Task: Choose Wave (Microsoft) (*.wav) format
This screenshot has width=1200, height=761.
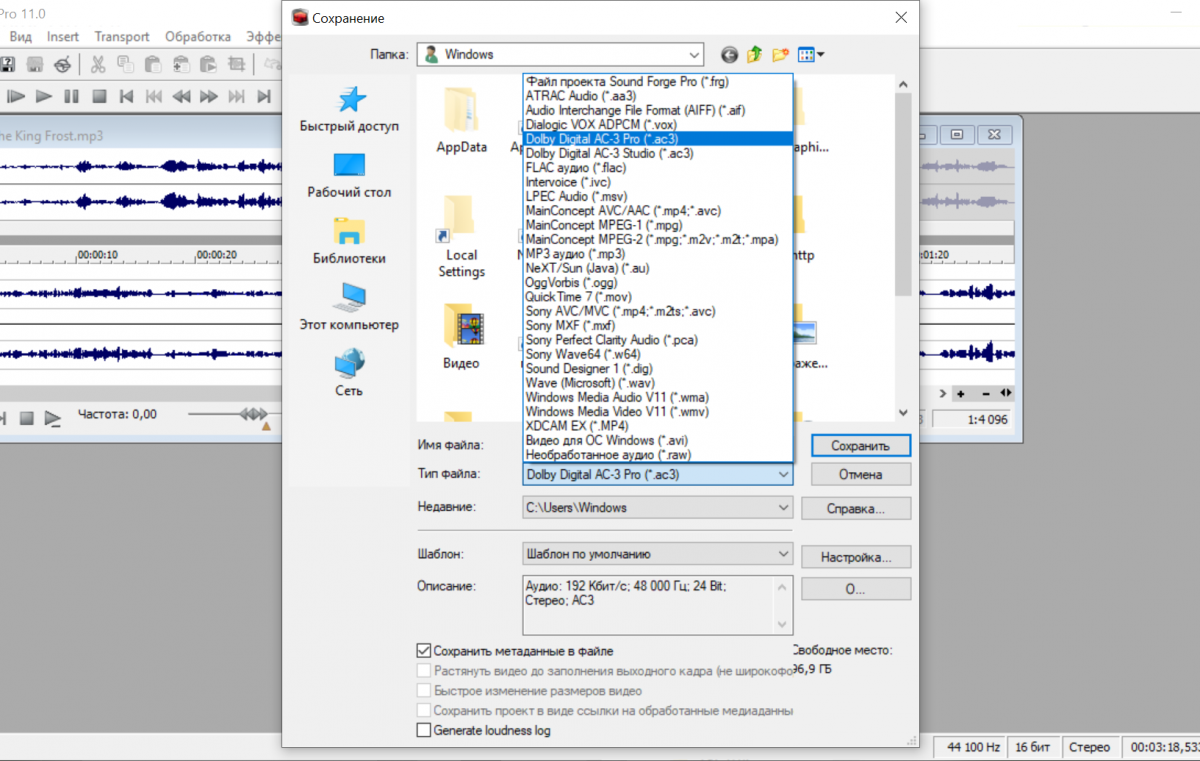Action: (x=658, y=383)
